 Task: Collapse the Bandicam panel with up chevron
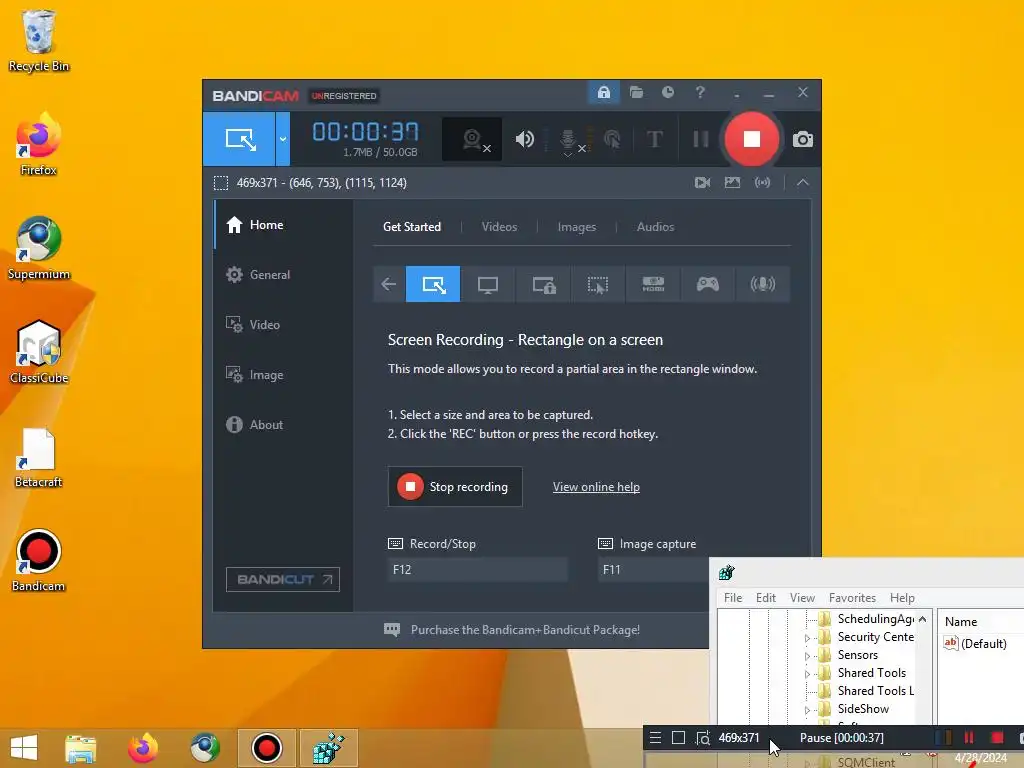(x=803, y=183)
